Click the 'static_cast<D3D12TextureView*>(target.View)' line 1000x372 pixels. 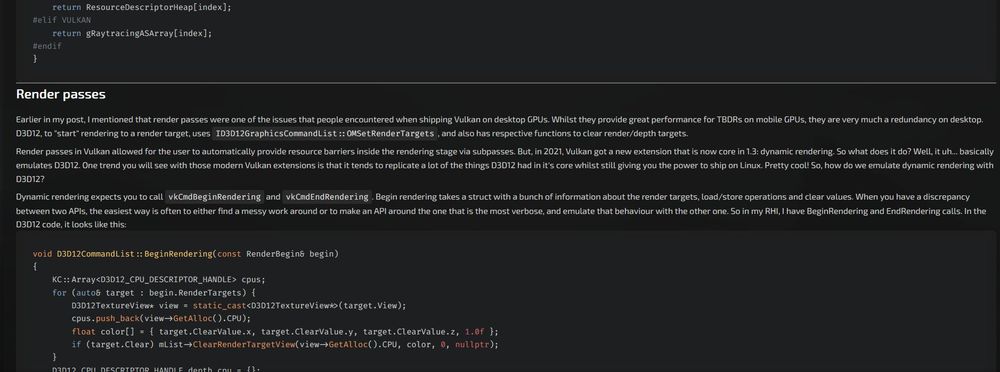click(239, 306)
